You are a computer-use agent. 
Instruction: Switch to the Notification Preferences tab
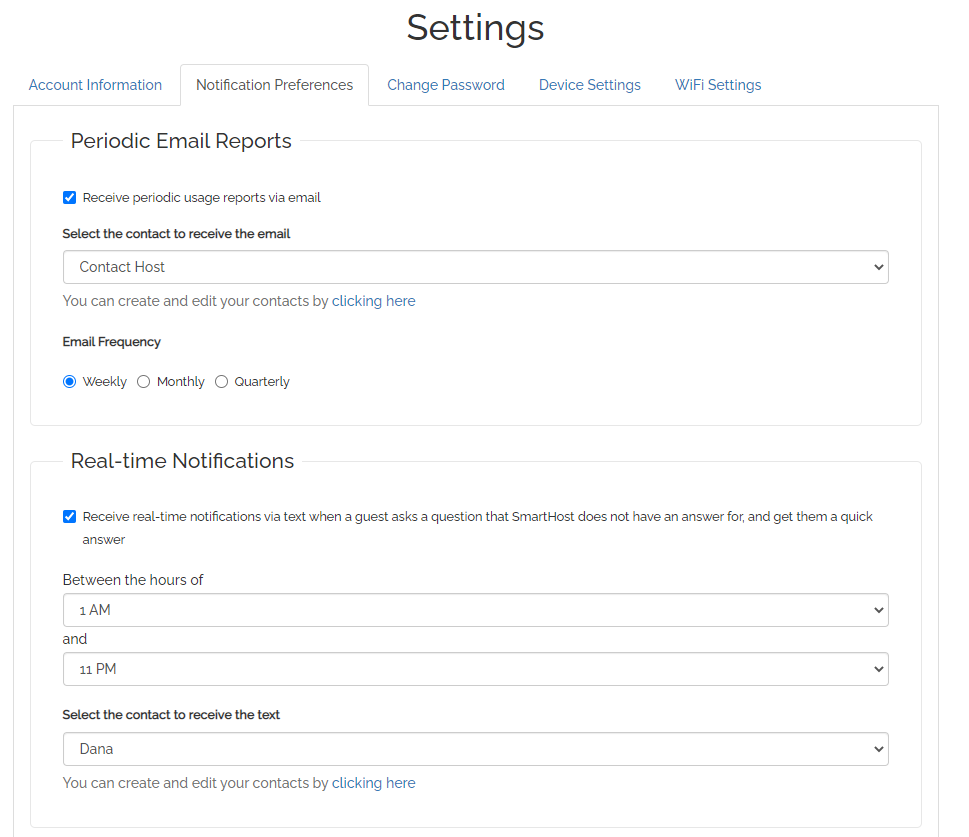(x=274, y=85)
